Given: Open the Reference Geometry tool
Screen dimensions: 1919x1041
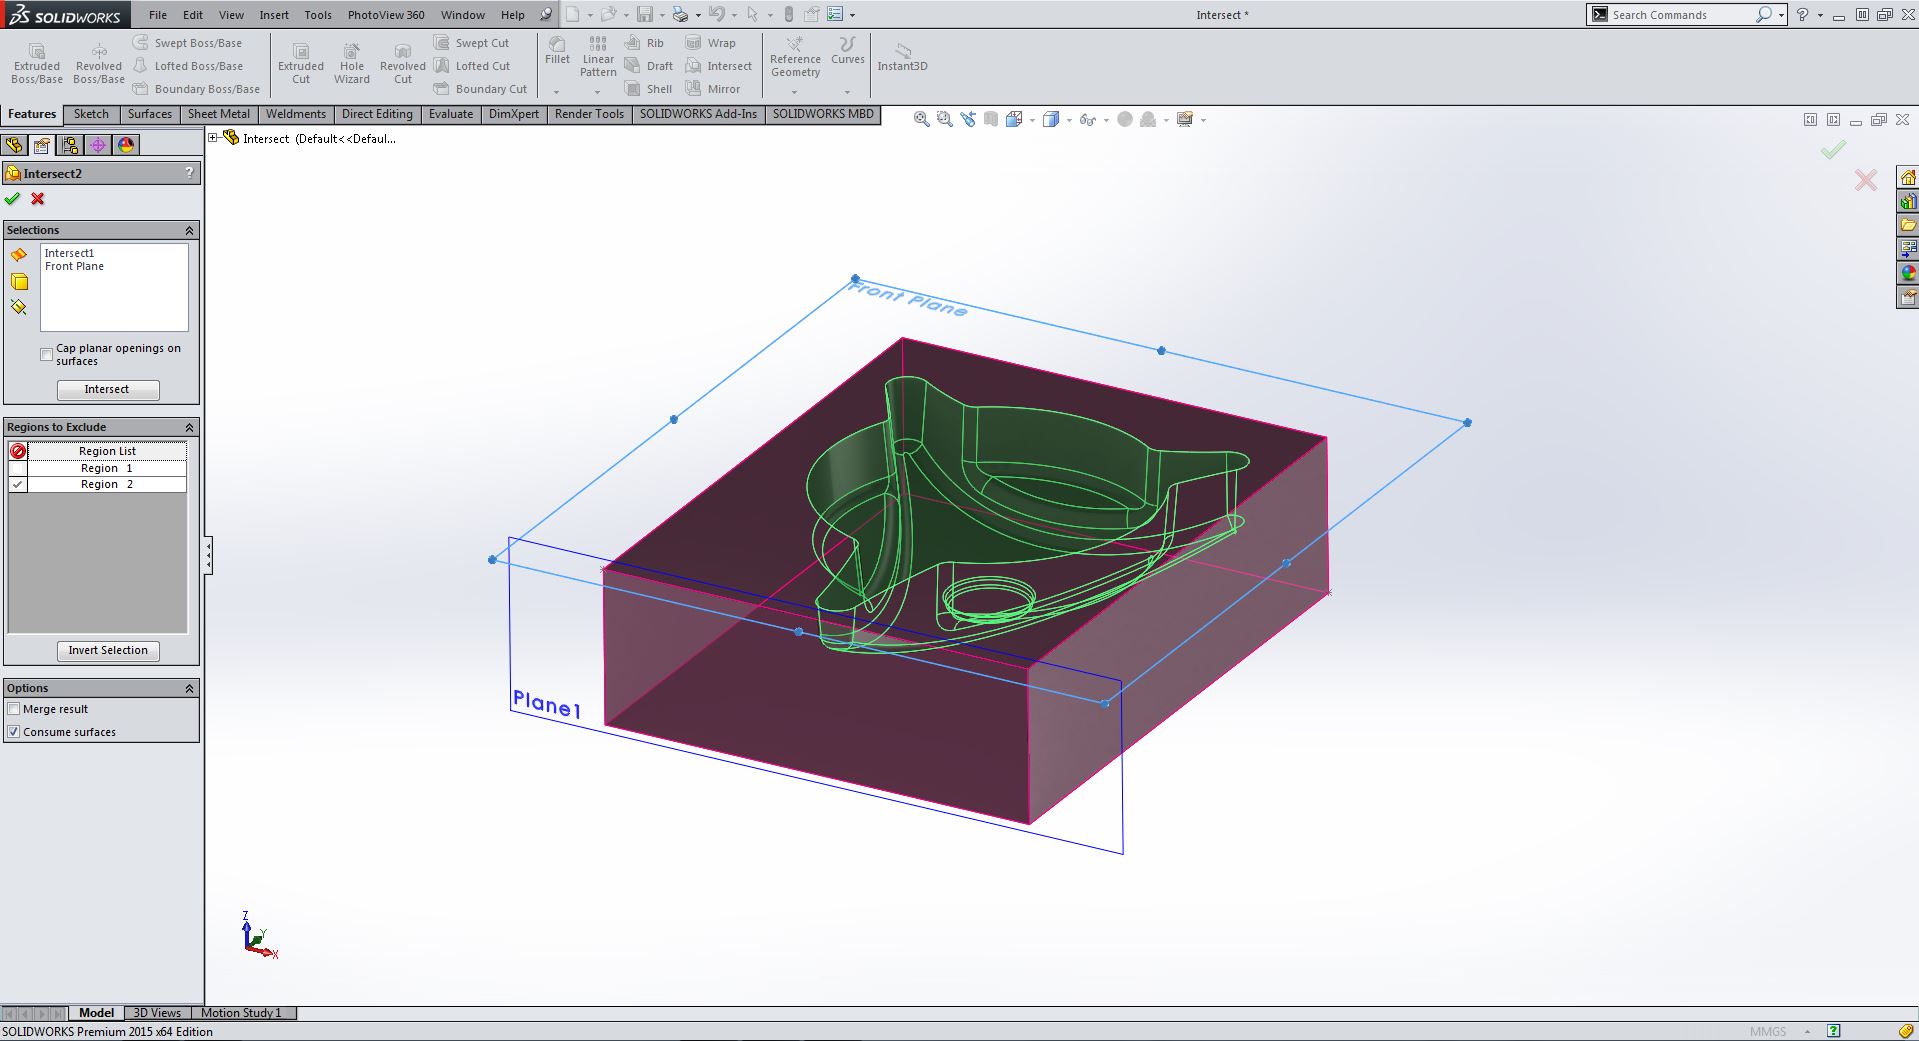Looking at the screenshot, I should coord(795,58).
